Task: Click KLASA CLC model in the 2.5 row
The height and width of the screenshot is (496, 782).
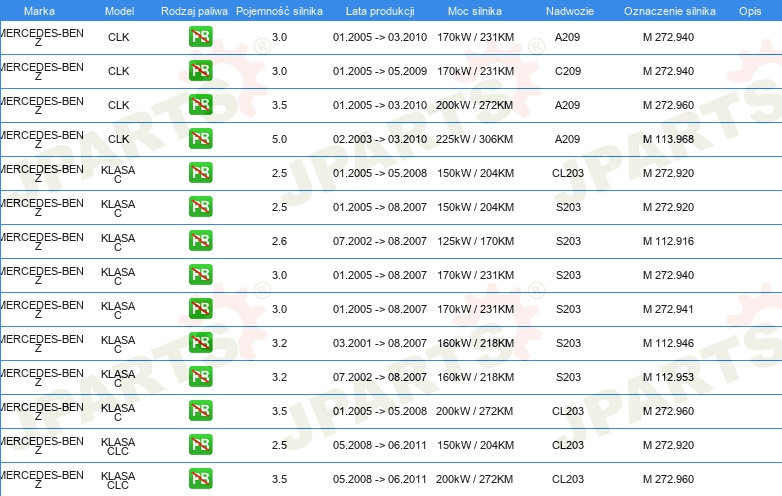Action: [118, 446]
